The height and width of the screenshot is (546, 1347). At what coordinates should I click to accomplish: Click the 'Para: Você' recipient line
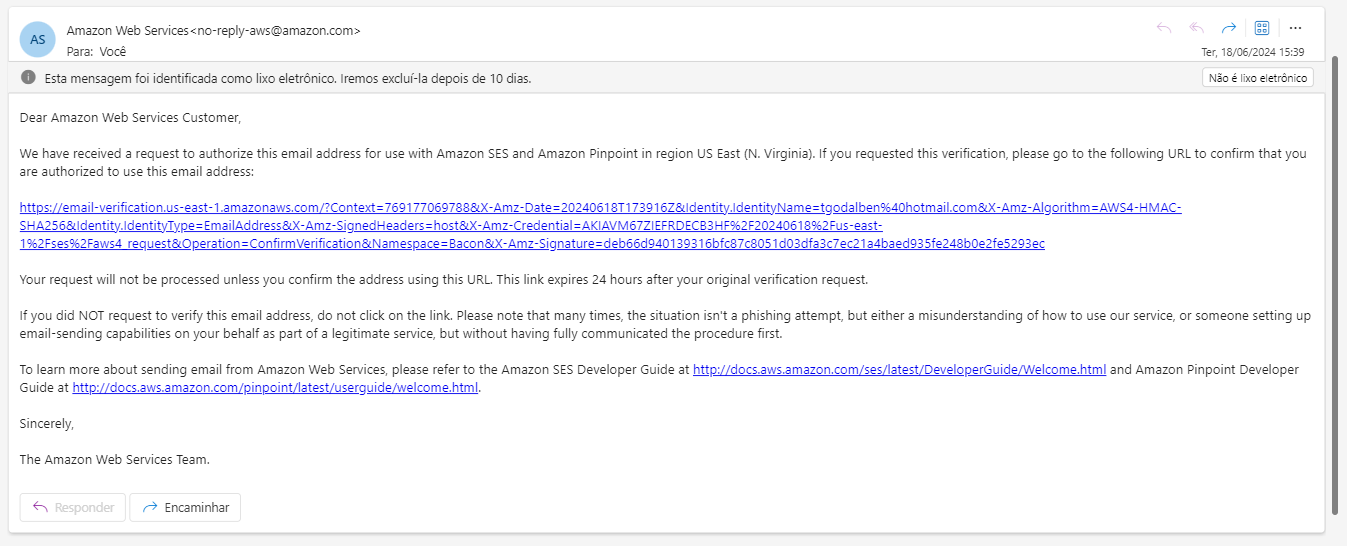[96, 51]
